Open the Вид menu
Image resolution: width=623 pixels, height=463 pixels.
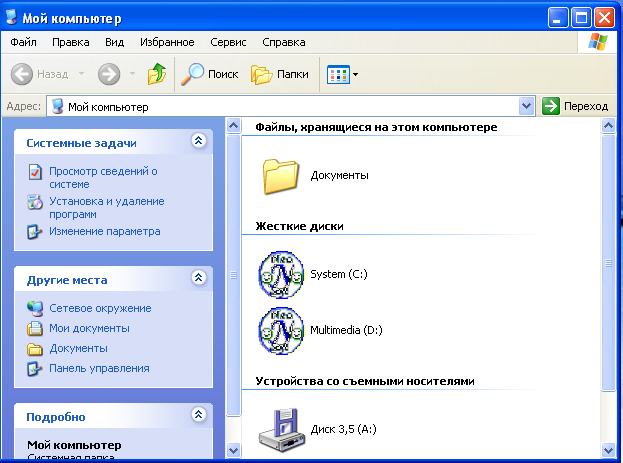[x=114, y=42]
